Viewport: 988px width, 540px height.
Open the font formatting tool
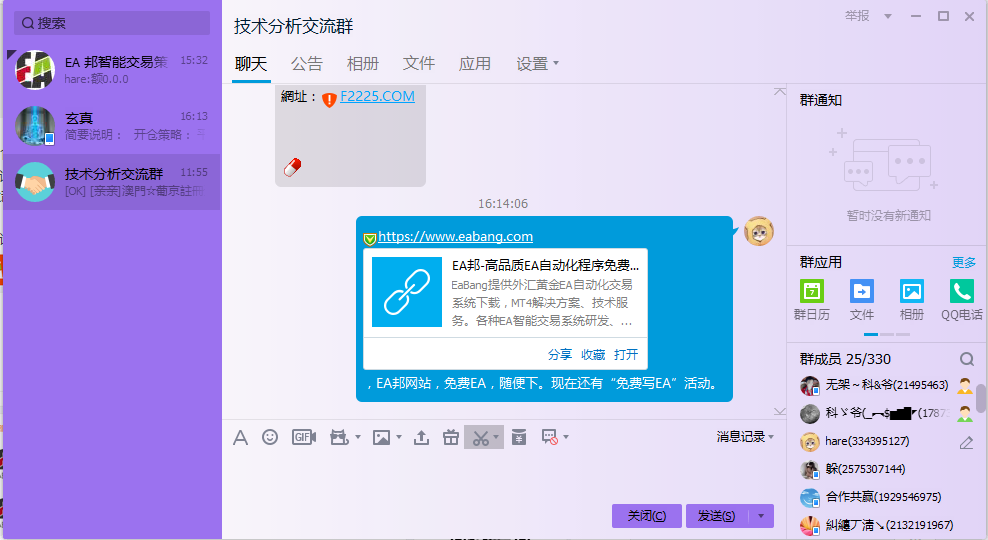(x=240, y=437)
